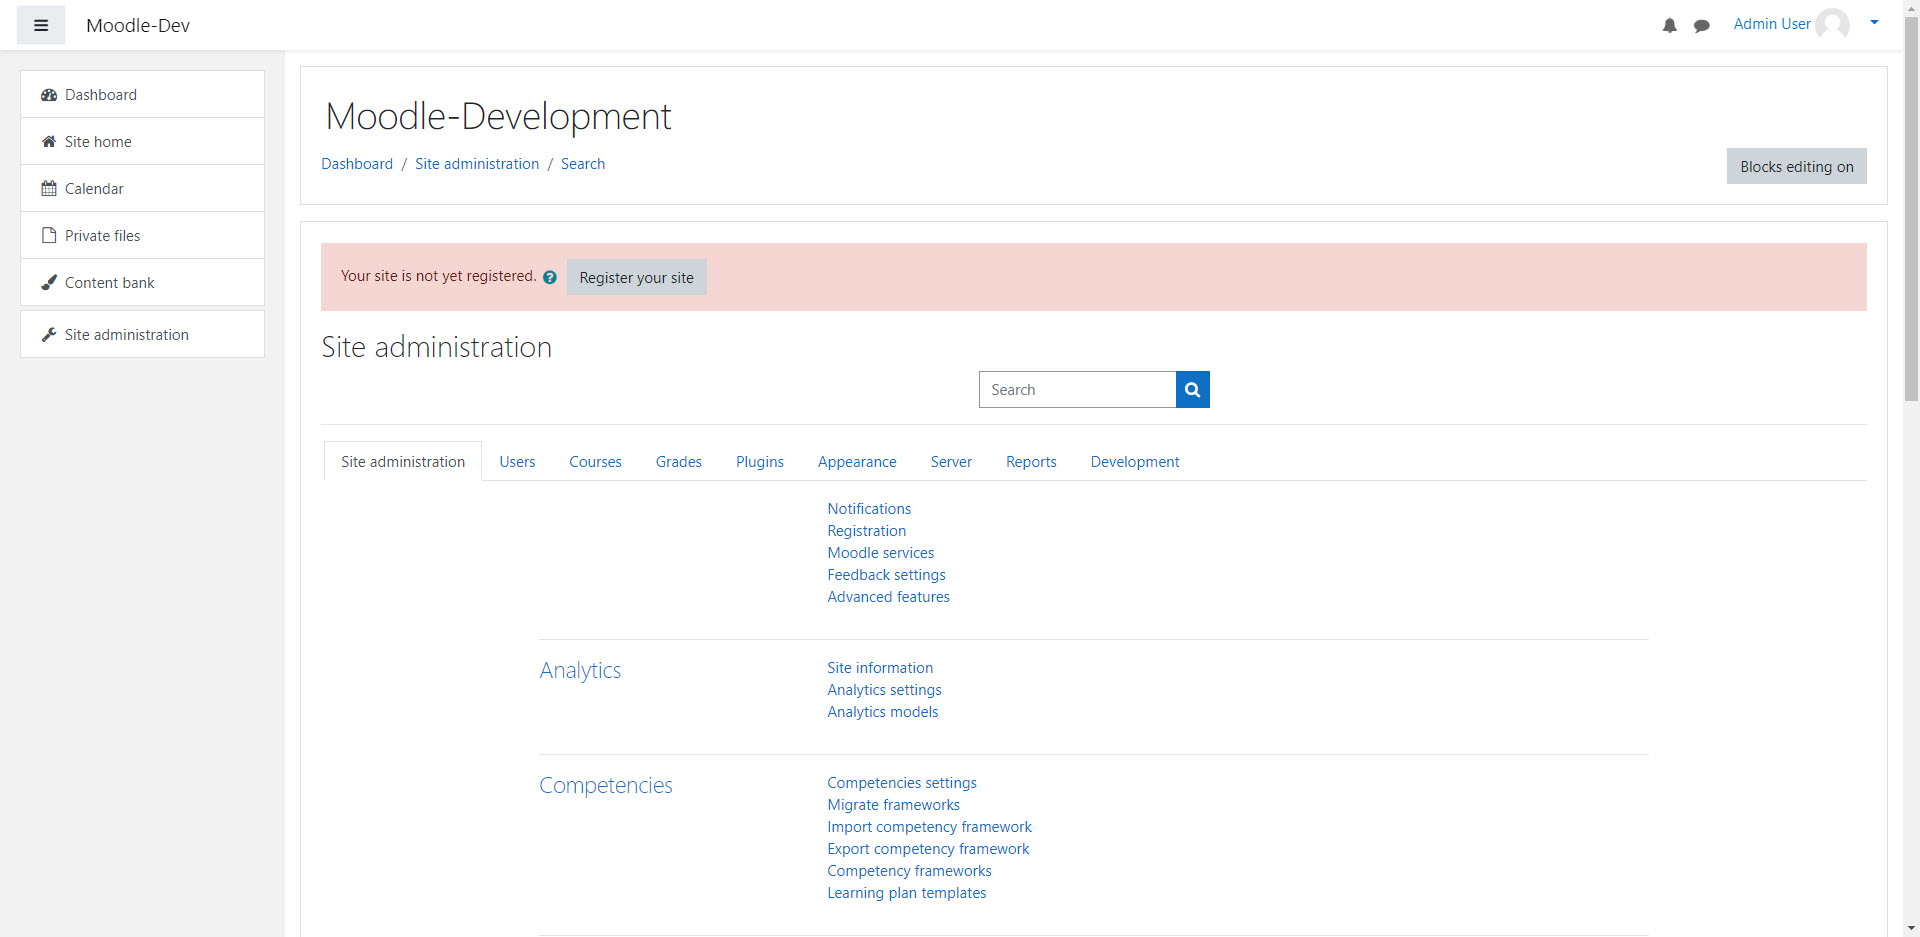Image resolution: width=1920 pixels, height=937 pixels.
Task: Switch to the Plugins tab
Action: [759, 462]
